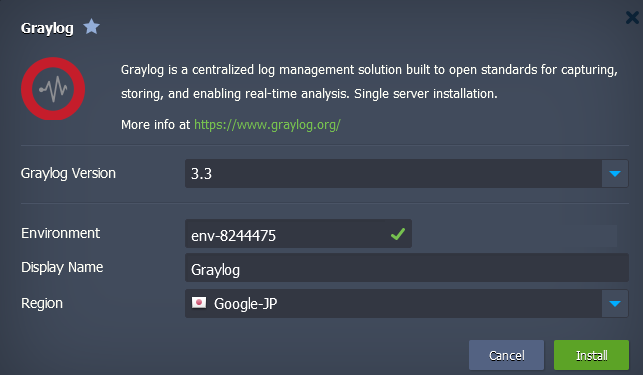Click the Graylog dialog title
This screenshot has width=643, height=375.
[47, 28]
